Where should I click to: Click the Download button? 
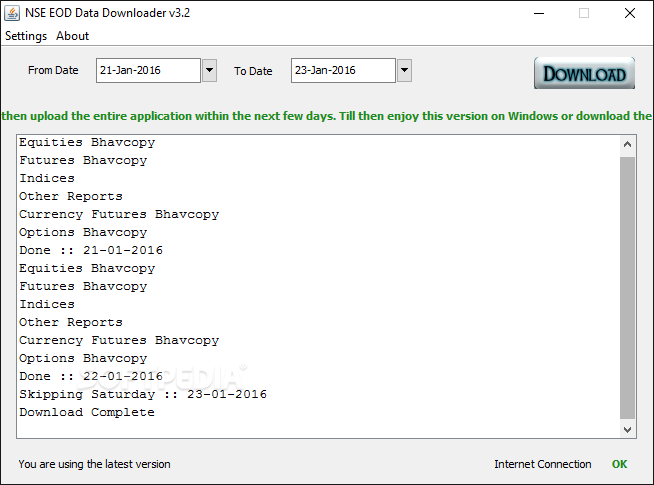584,73
